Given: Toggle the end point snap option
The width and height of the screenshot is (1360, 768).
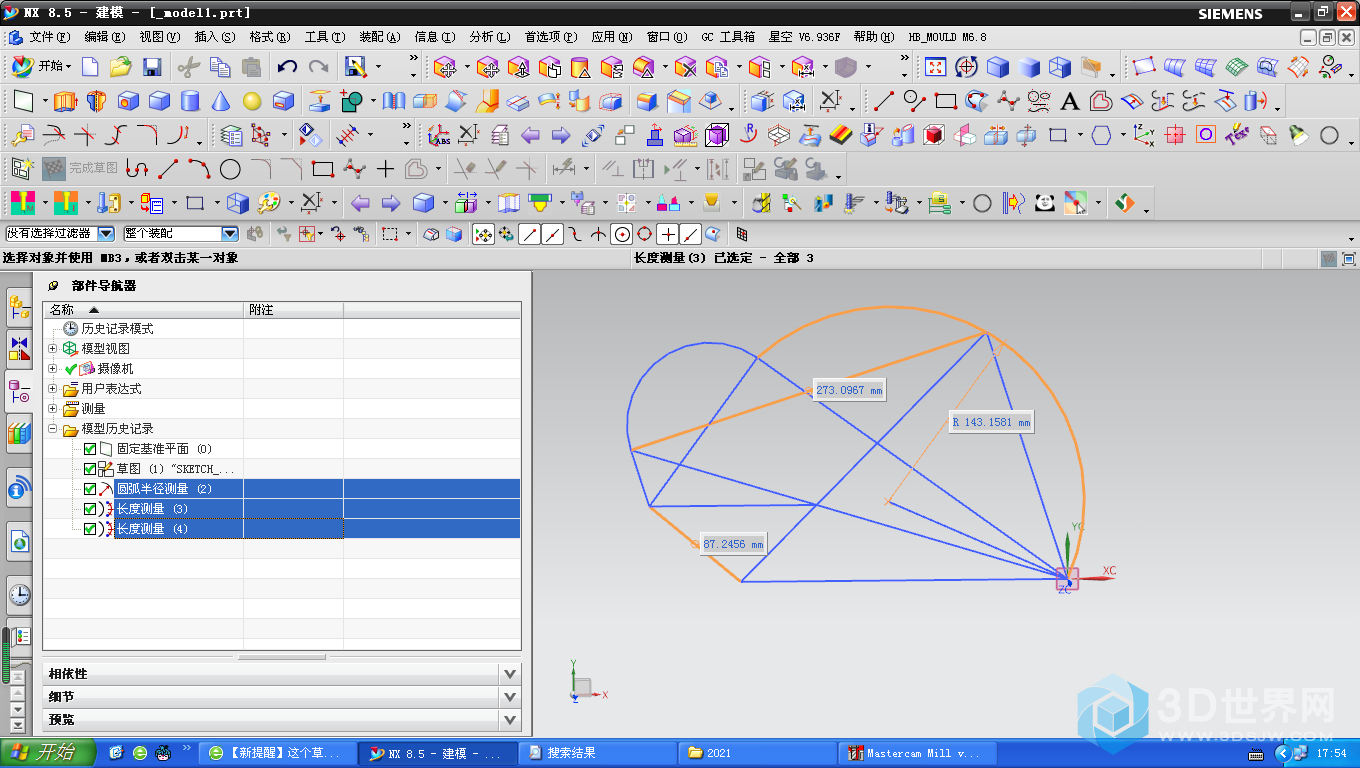Looking at the screenshot, I should 530,234.
